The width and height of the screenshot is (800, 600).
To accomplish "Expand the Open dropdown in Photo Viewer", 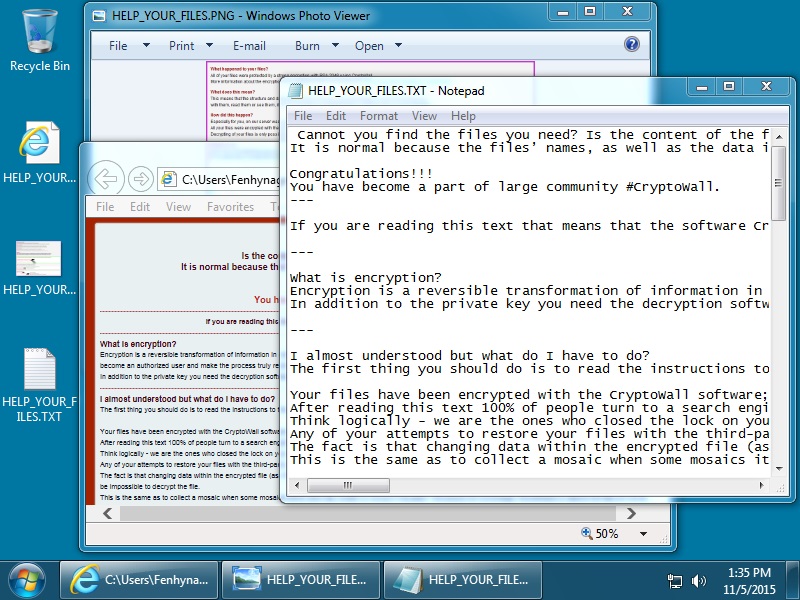I will (398, 45).
